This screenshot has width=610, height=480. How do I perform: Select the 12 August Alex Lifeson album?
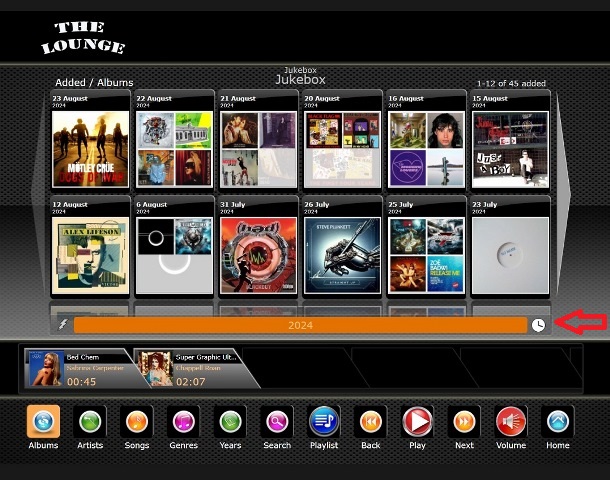90,255
